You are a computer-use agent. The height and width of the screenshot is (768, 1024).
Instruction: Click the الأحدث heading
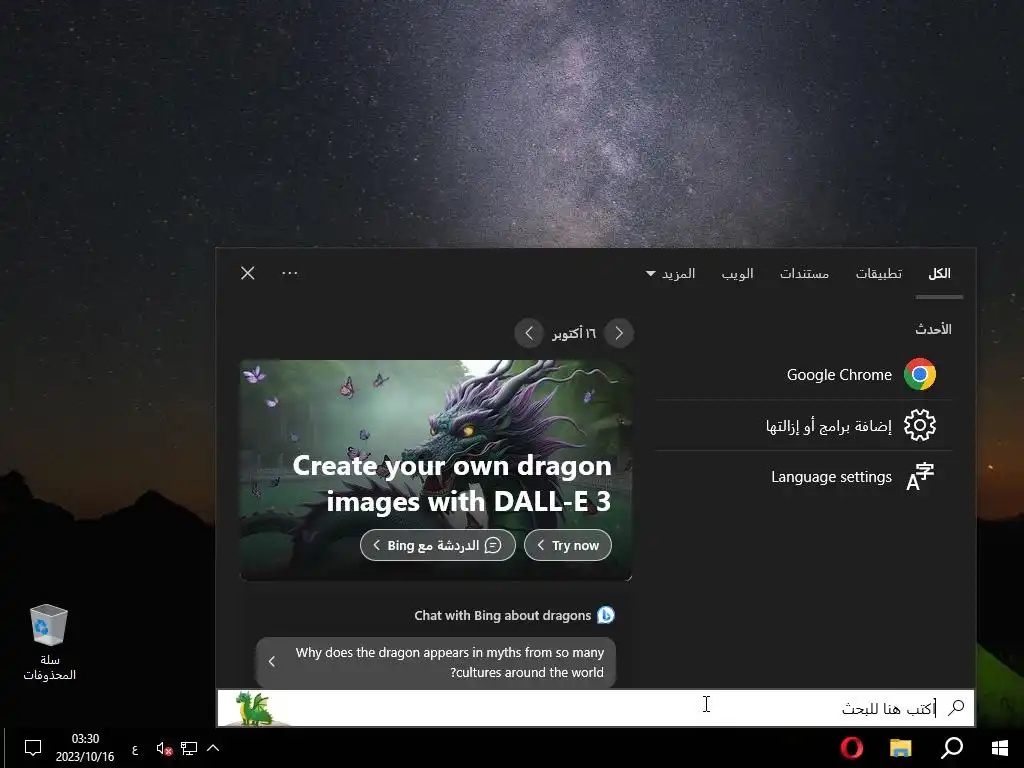click(933, 329)
